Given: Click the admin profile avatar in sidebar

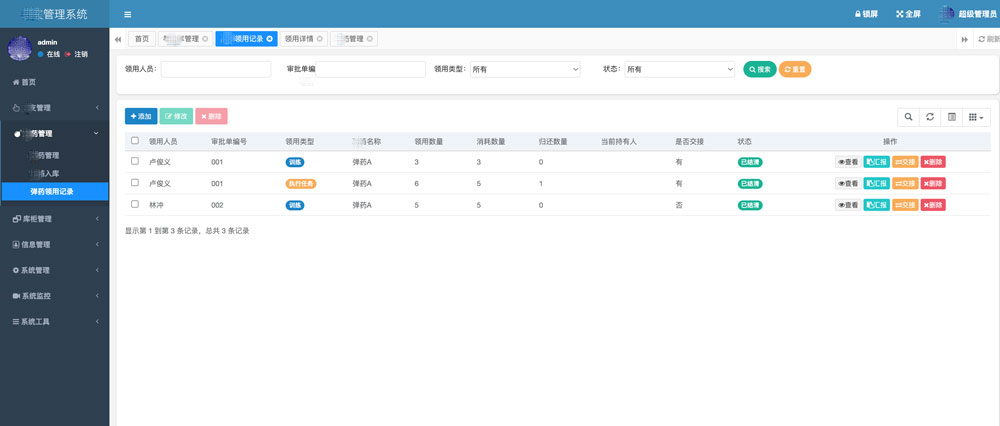Looking at the screenshot, I should tap(20, 48).
